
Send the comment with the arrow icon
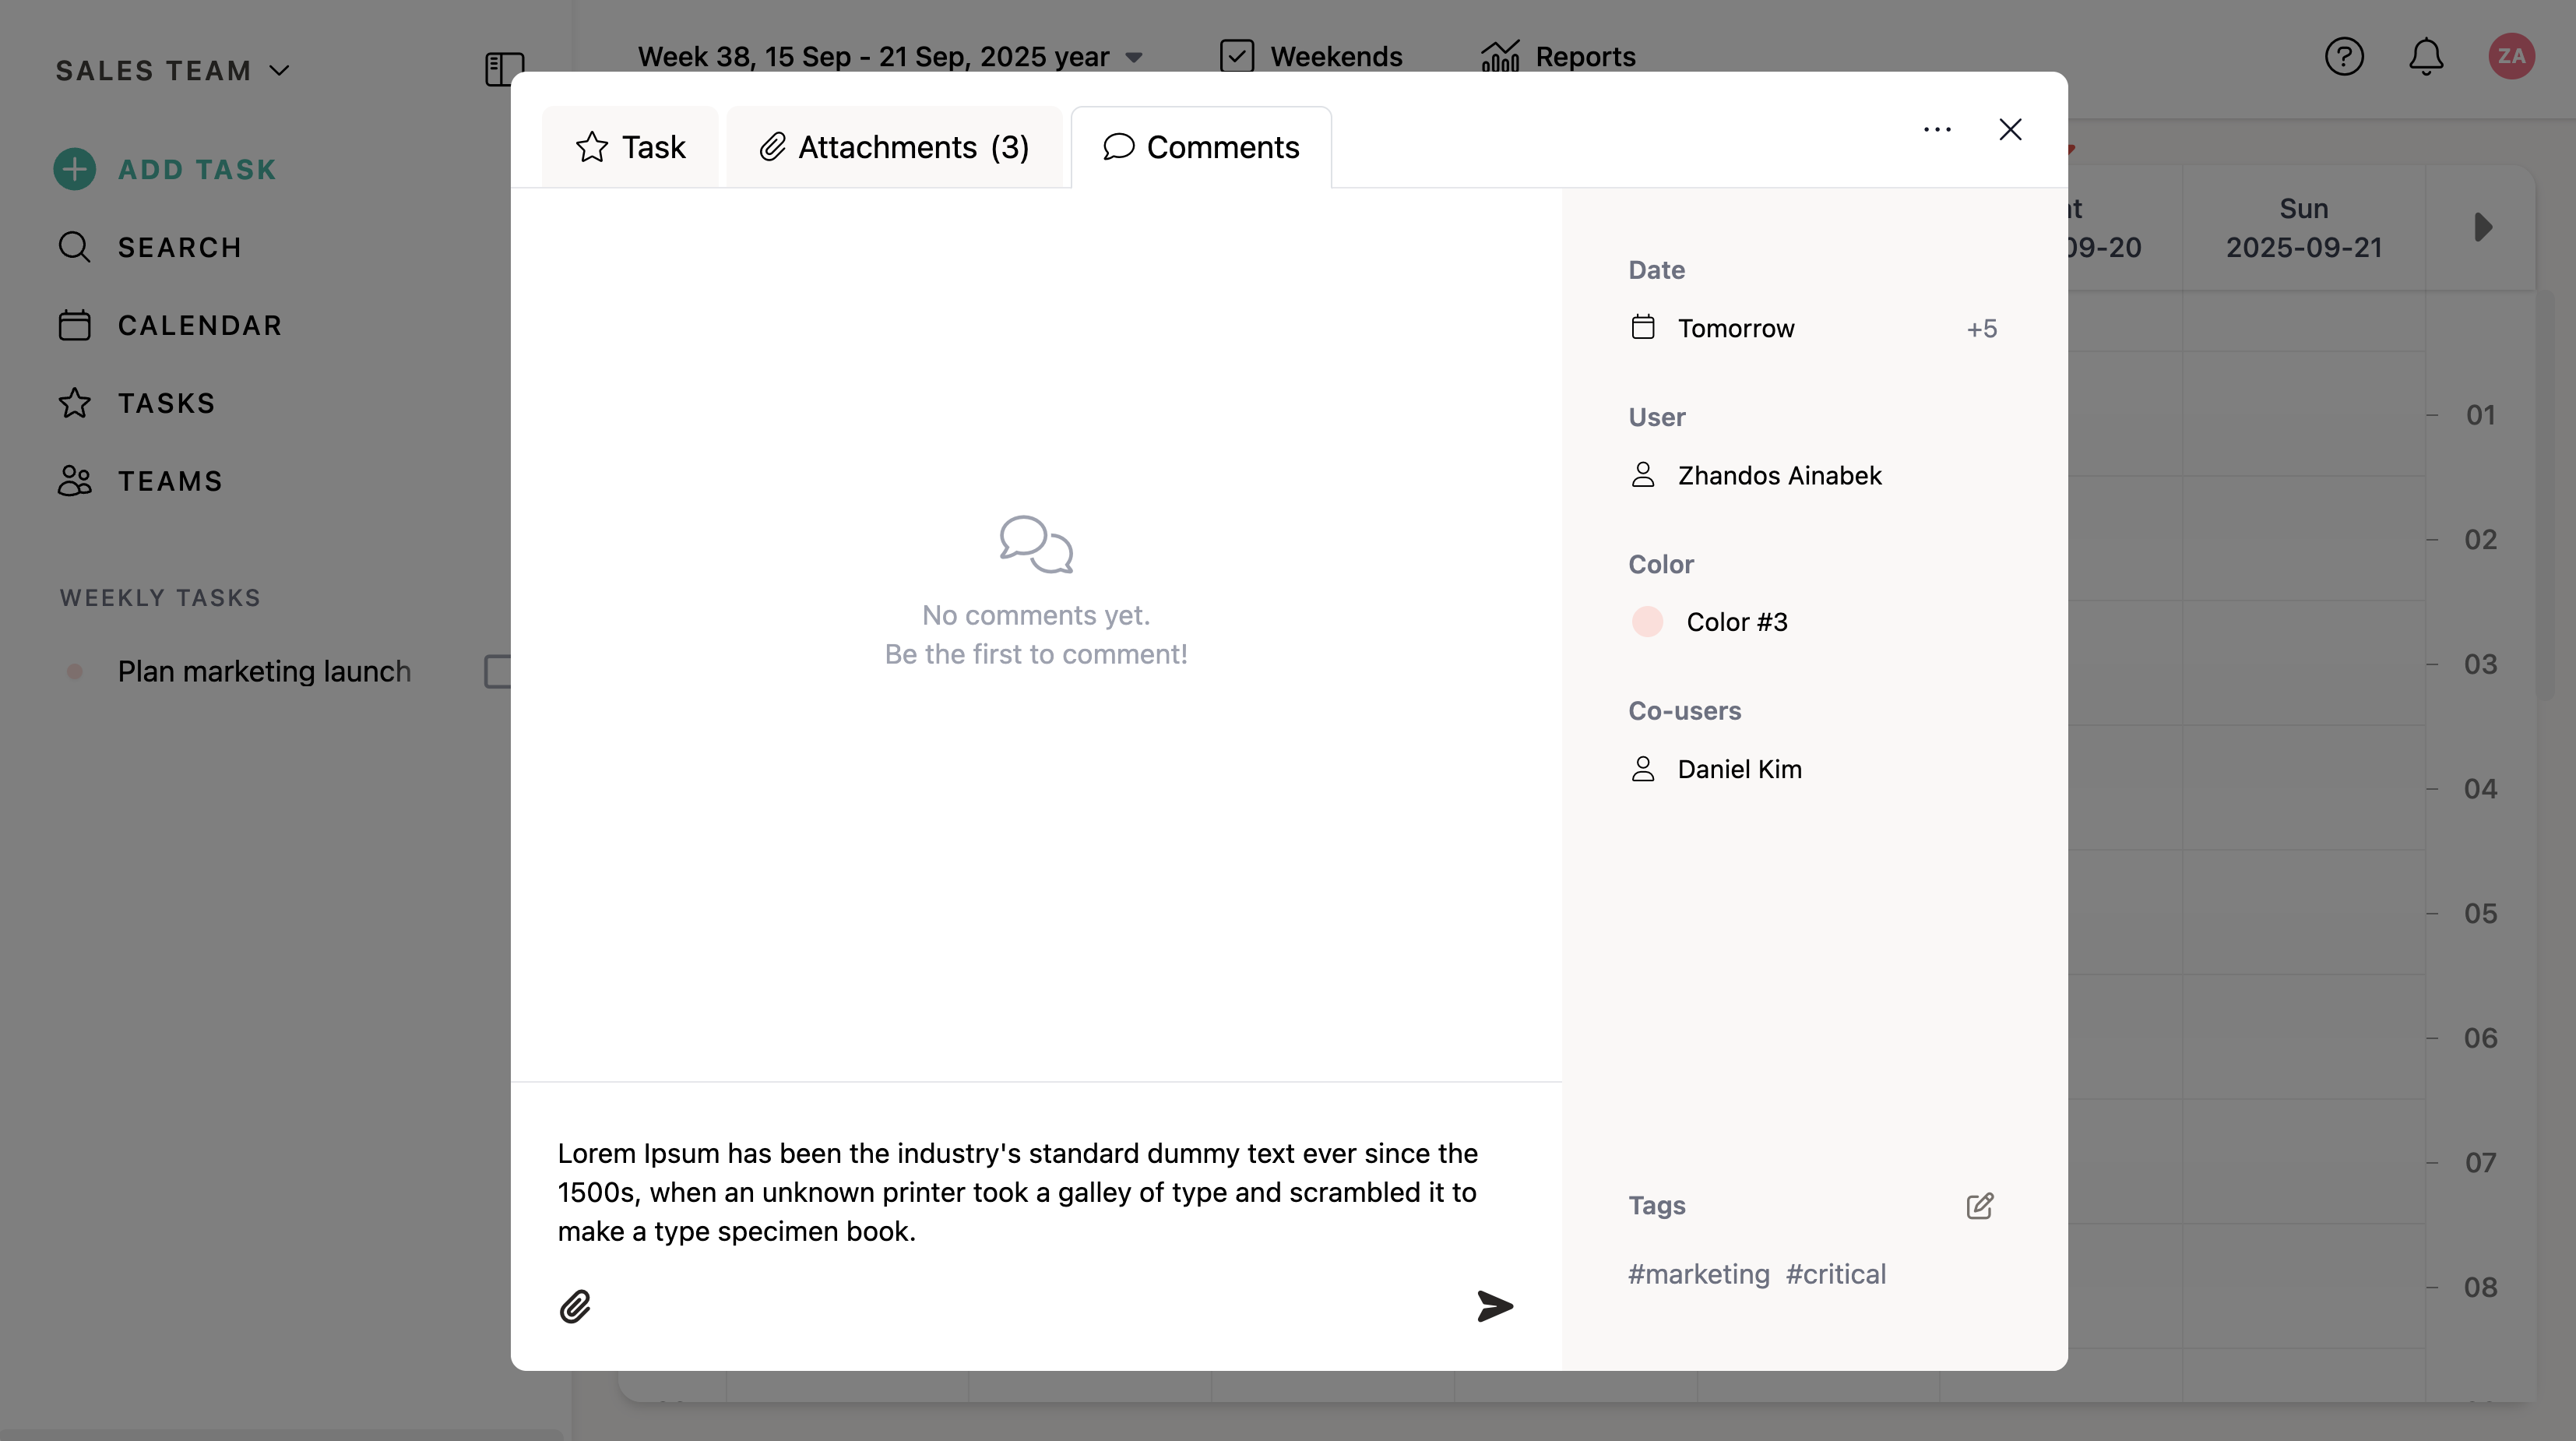[x=1495, y=1306]
